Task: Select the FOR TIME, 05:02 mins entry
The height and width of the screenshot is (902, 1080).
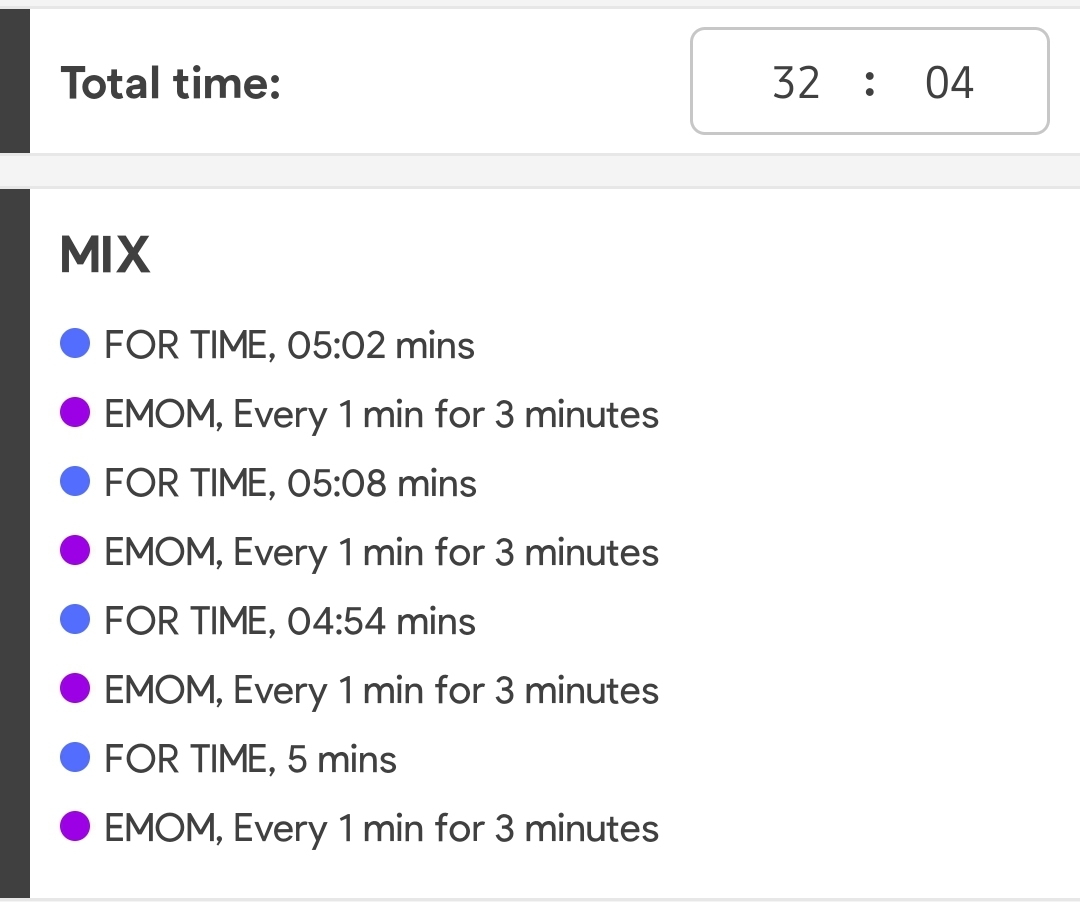Action: point(289,345)
